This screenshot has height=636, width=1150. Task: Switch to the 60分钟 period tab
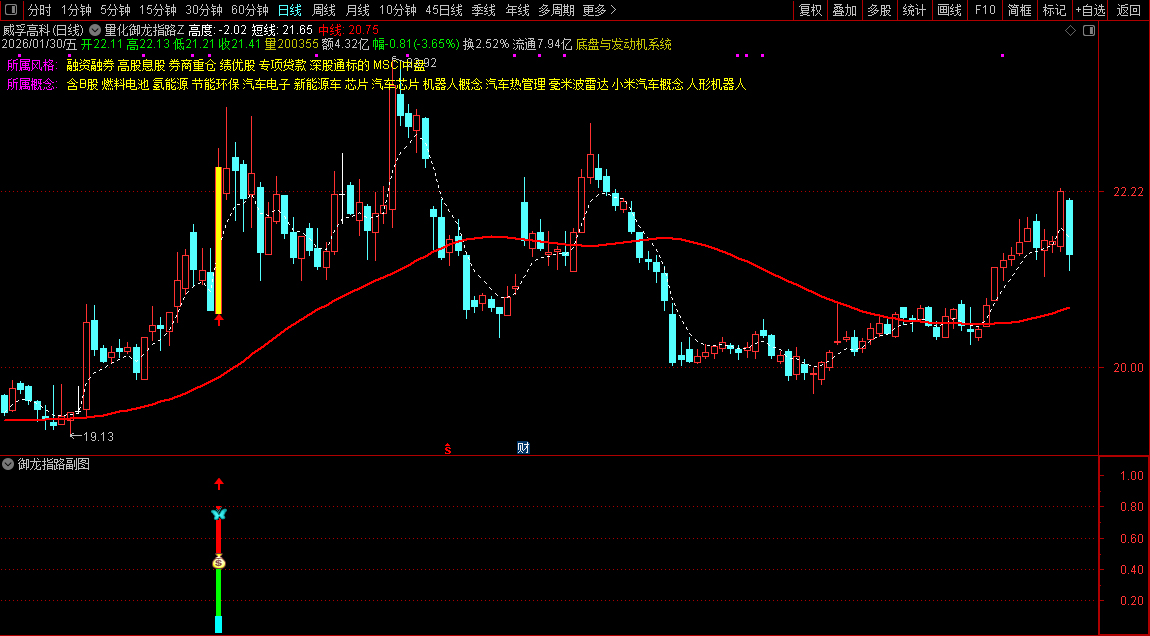[x=249, y=10]
